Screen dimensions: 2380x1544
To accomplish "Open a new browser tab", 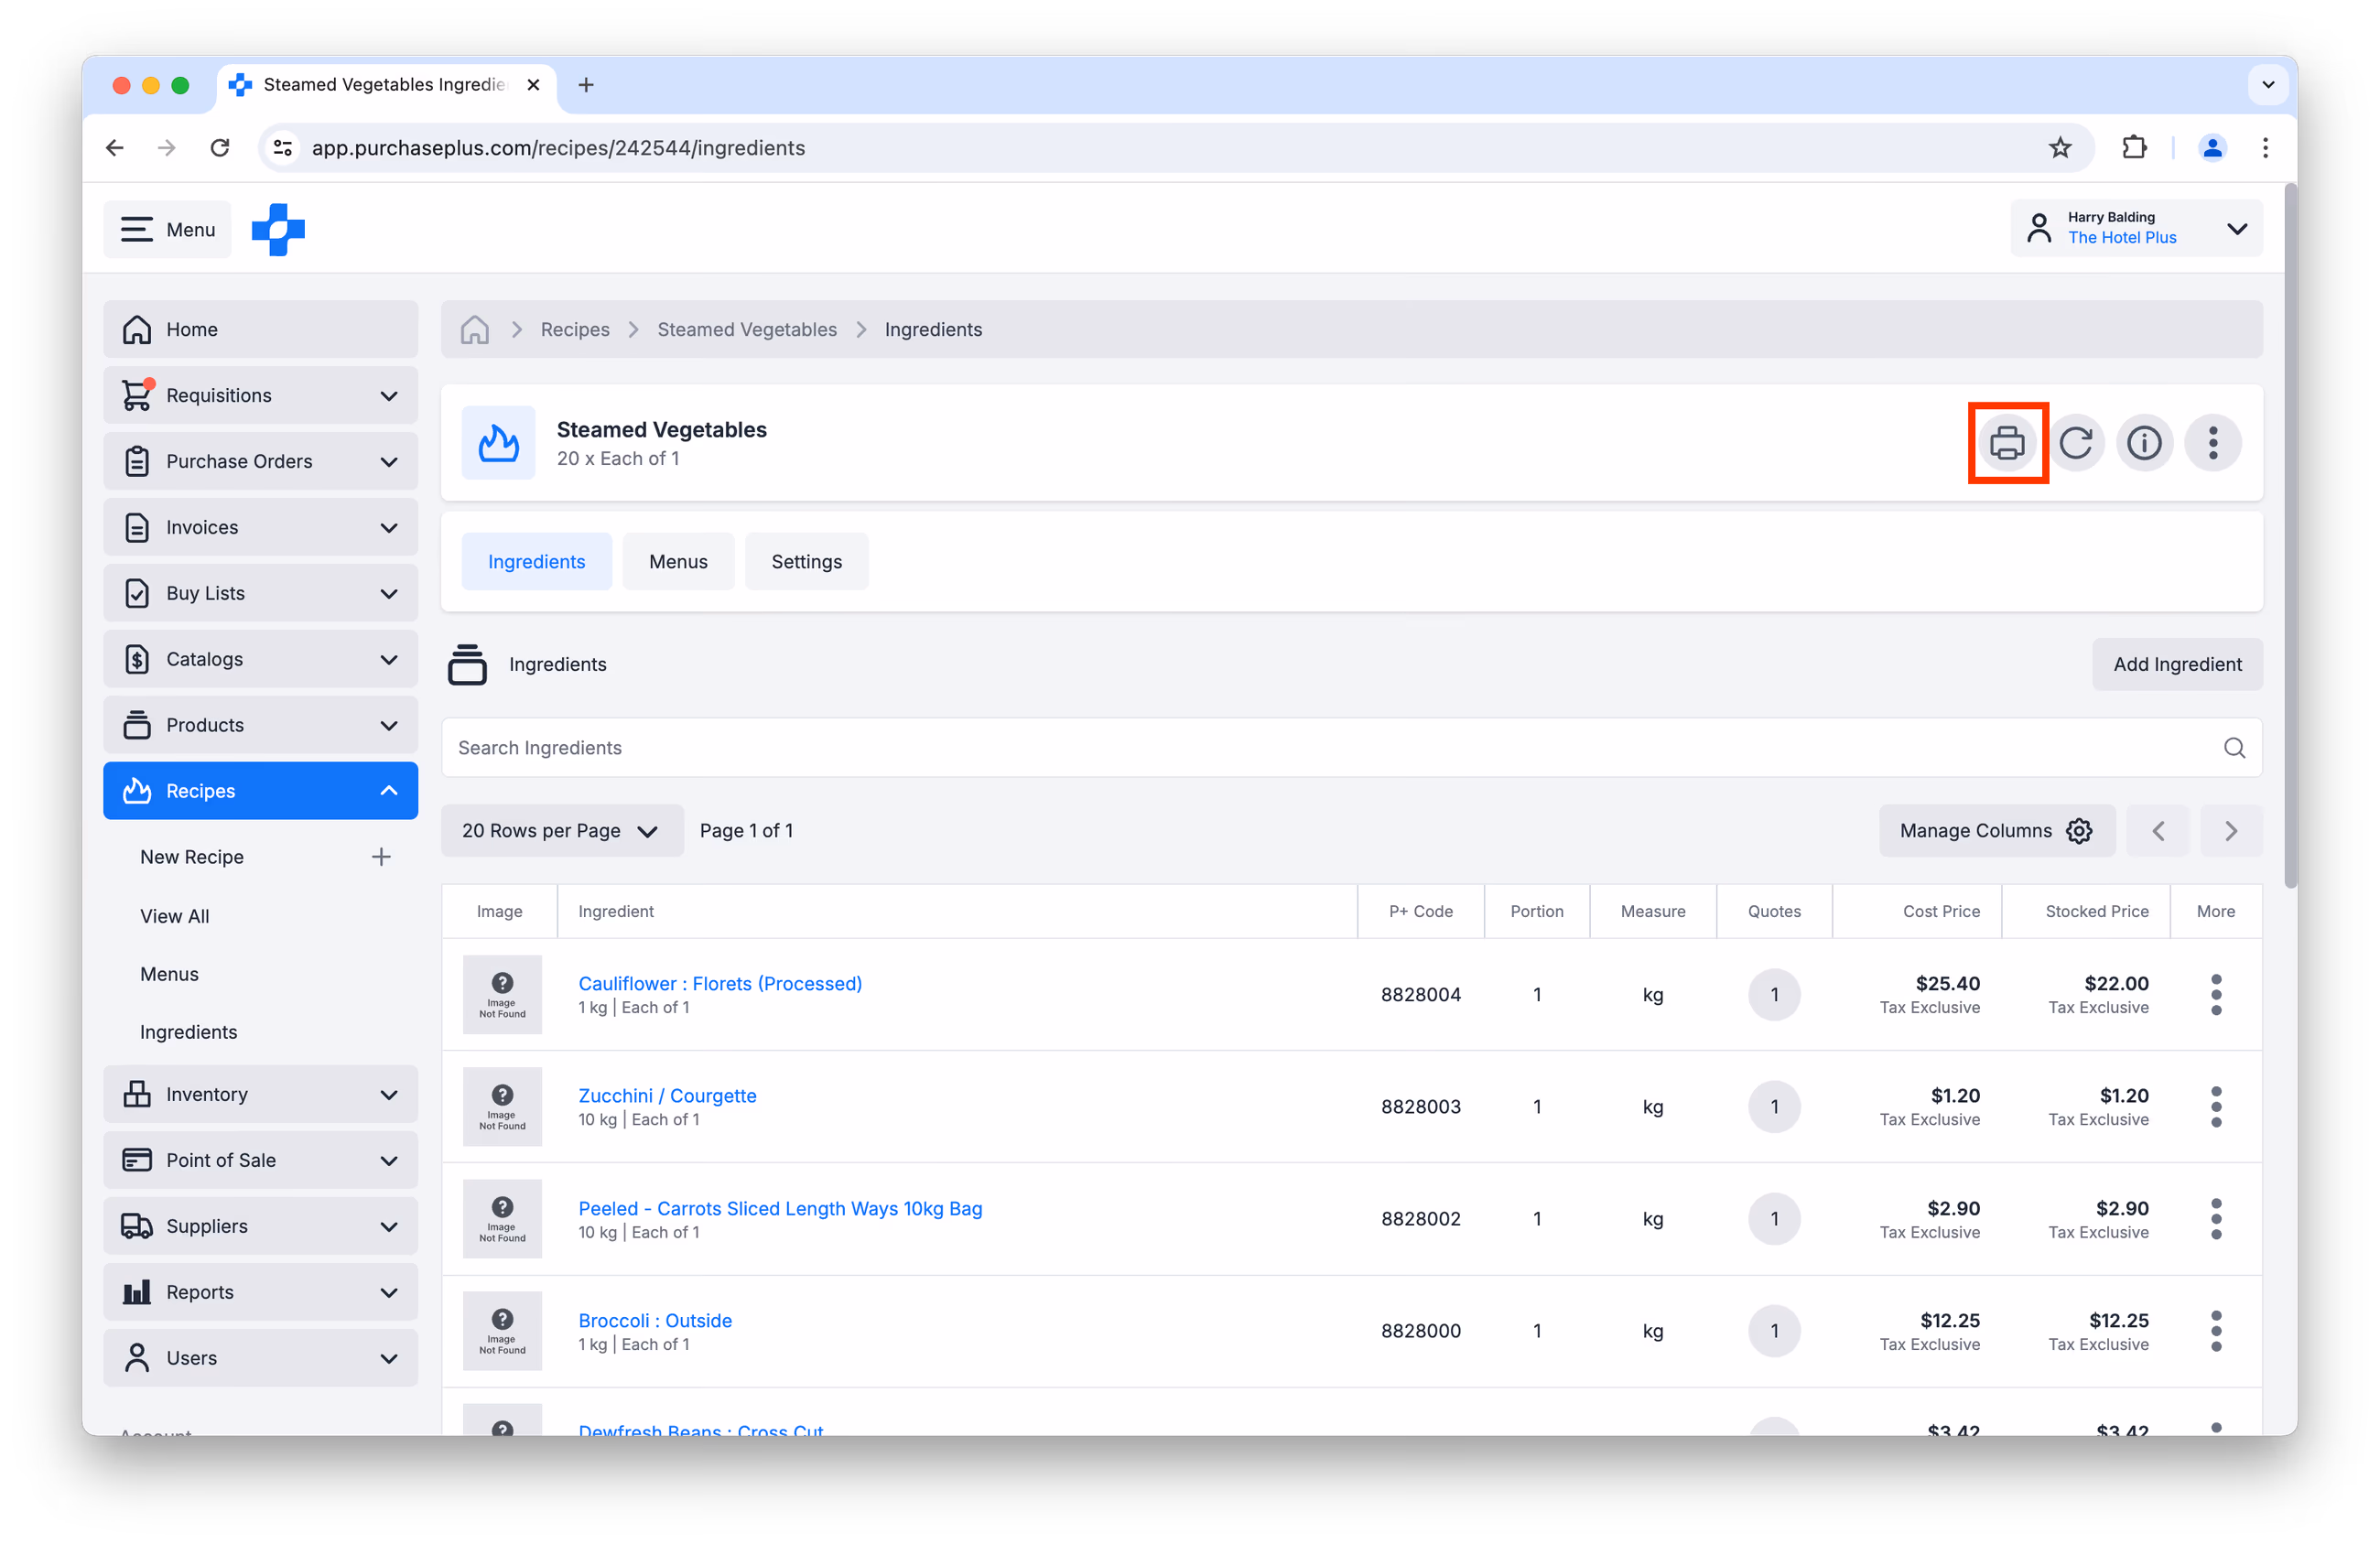I will coord(586,85).
